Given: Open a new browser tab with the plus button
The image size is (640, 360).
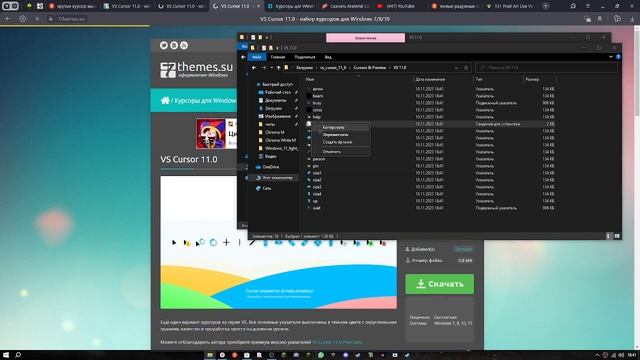Looking at the screenshot, I should tap(546, 6).
